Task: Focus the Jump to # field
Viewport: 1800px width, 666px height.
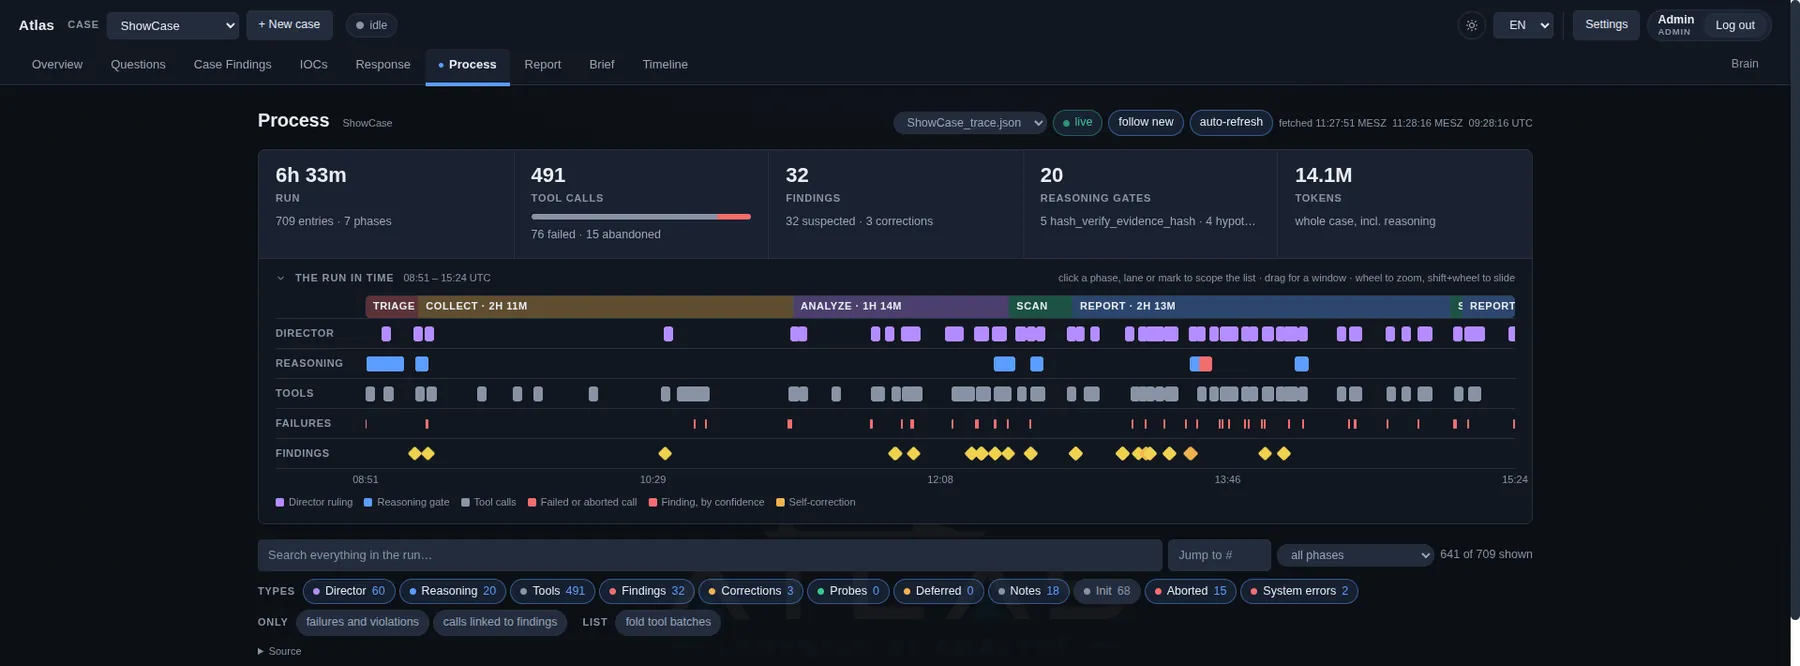Action: click(1219, 555)
